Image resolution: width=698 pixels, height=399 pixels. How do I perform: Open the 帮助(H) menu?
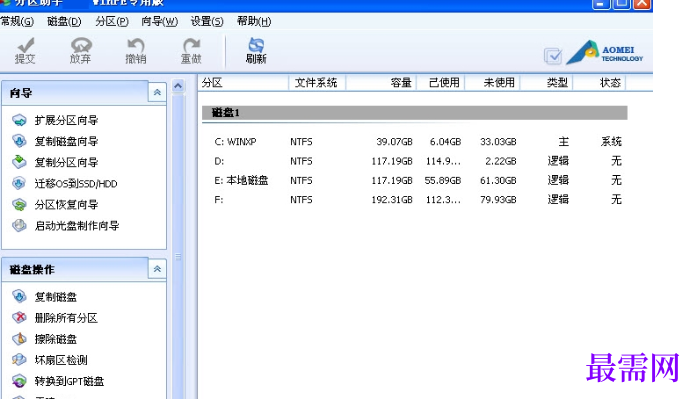(254, 21)
